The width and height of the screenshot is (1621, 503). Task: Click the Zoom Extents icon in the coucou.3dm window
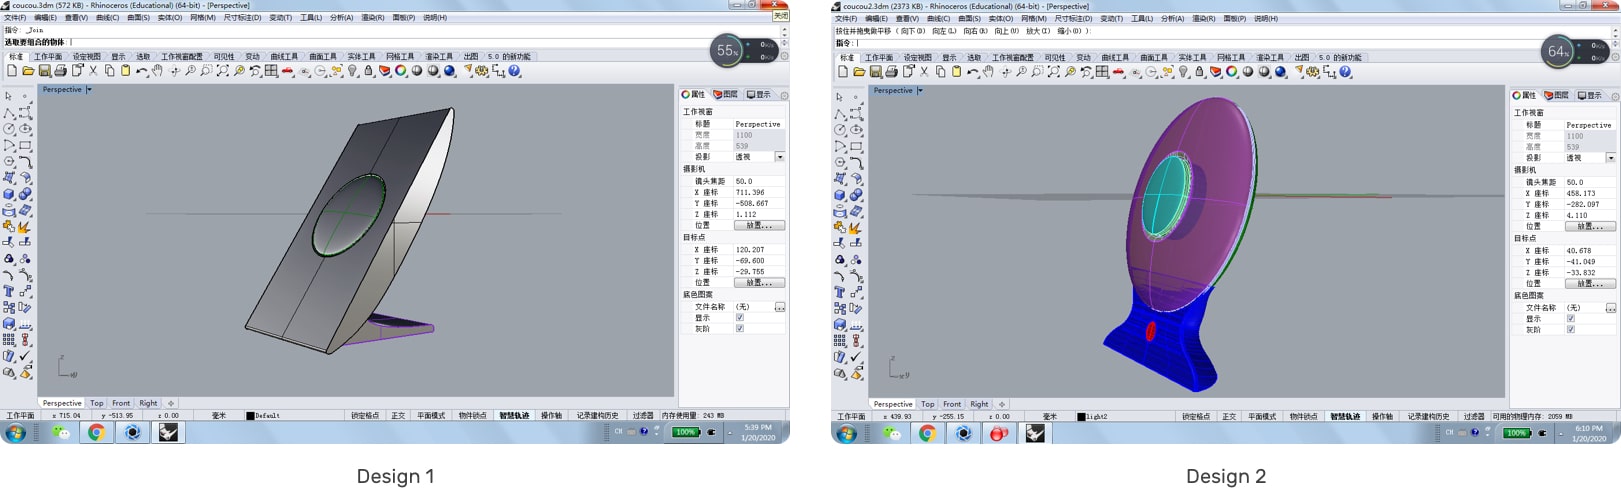(222, 71)
